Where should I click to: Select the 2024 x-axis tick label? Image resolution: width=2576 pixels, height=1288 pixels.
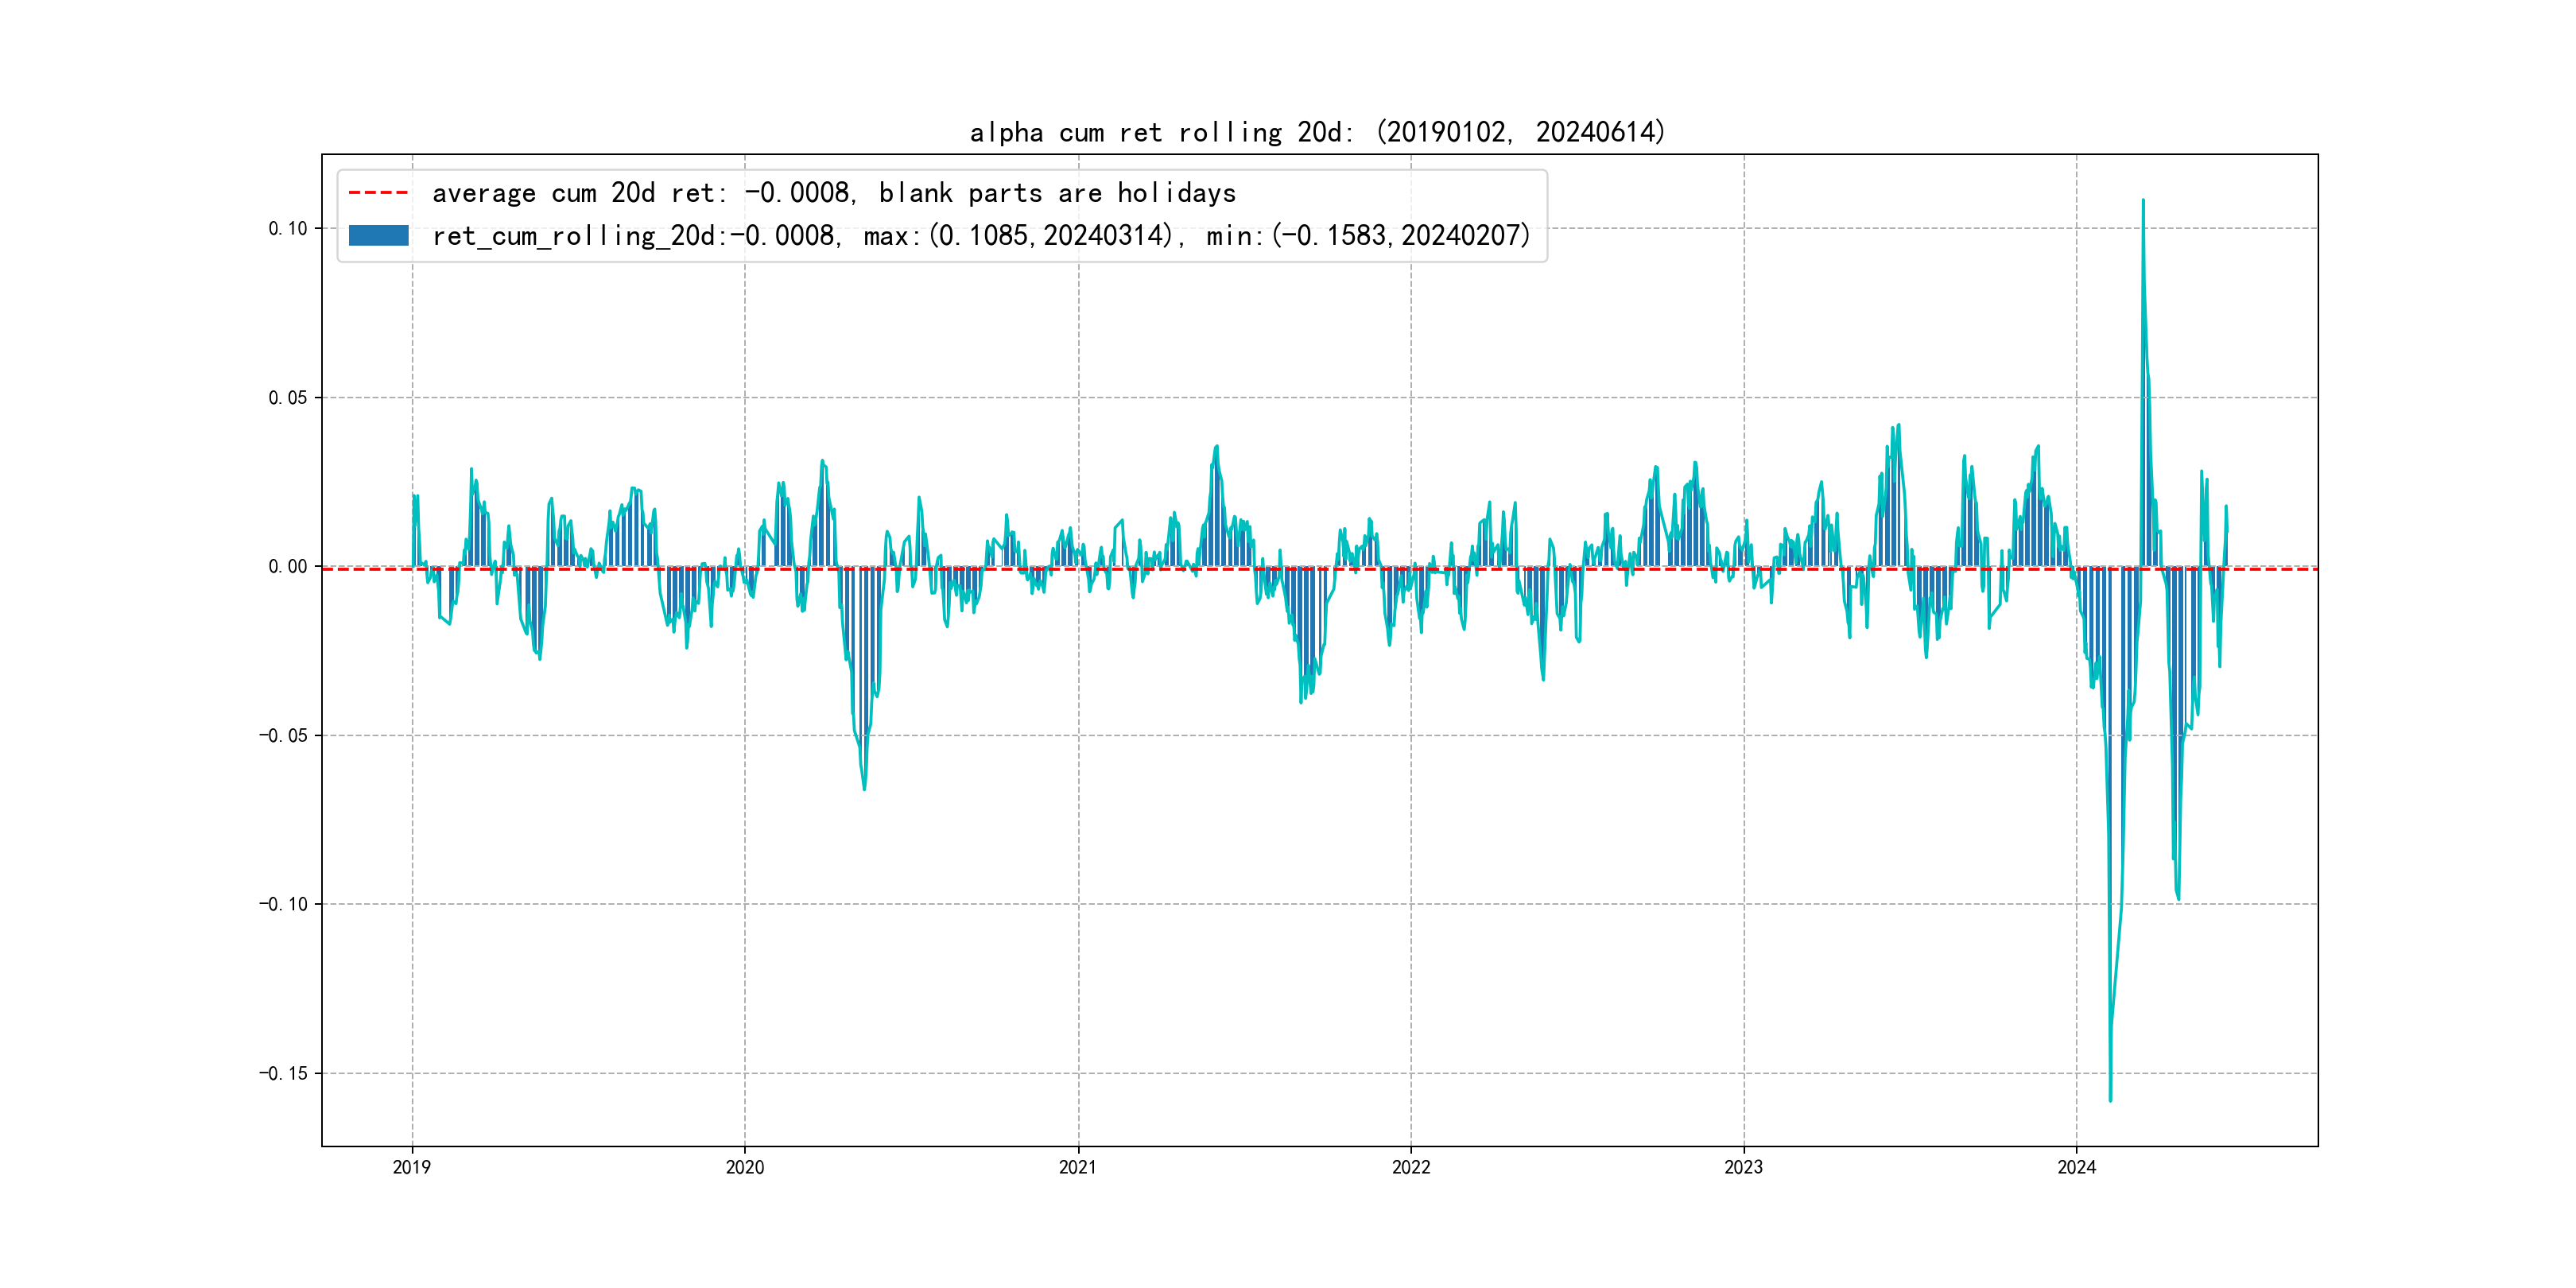point(2077,1167)
